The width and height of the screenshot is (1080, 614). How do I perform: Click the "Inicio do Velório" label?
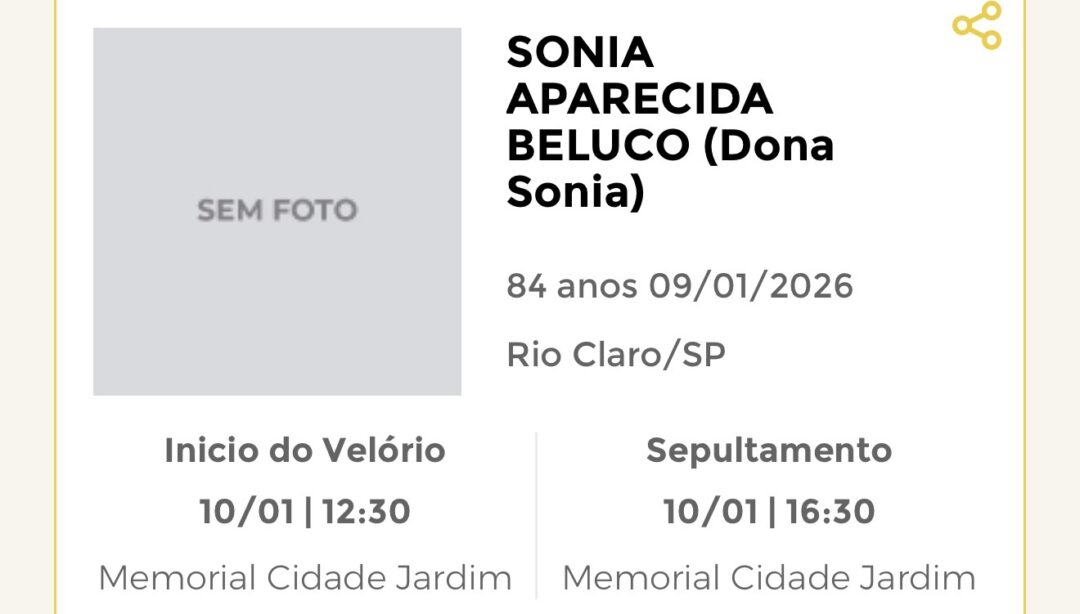coord(305,451)
